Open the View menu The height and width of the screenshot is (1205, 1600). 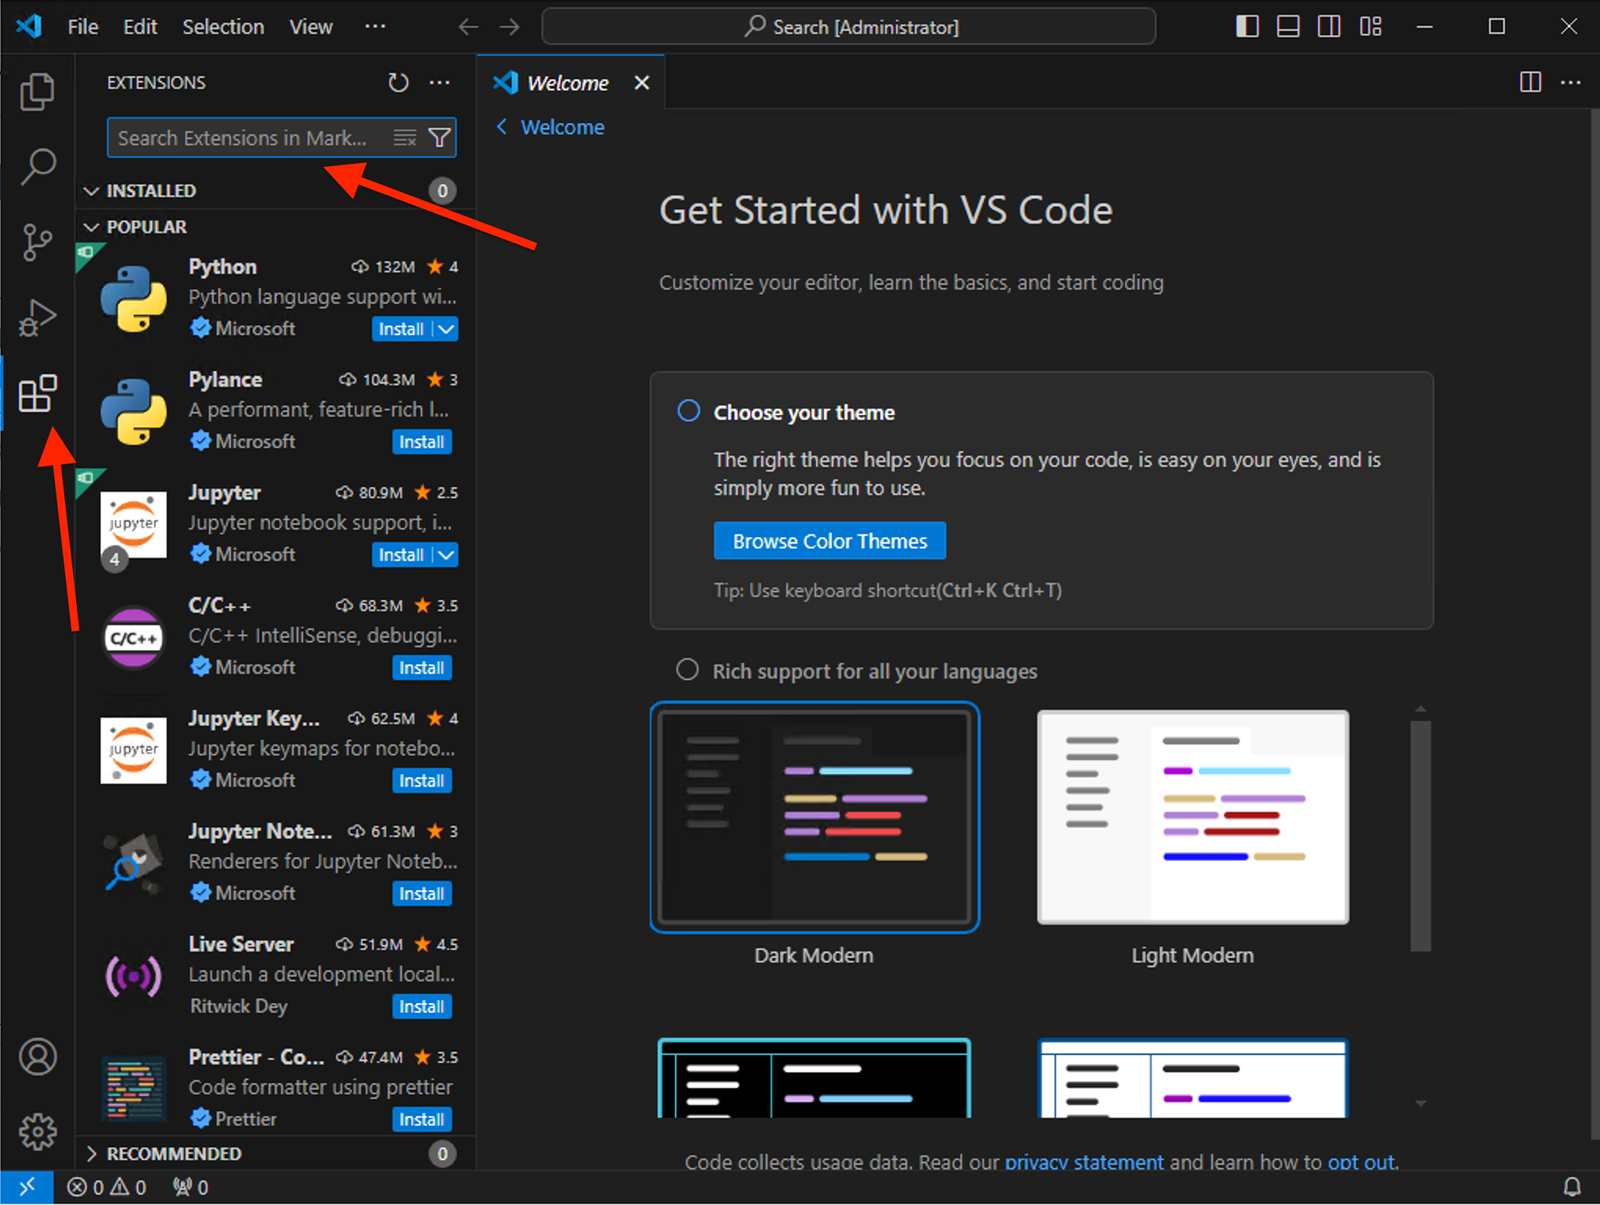(310, 26)
